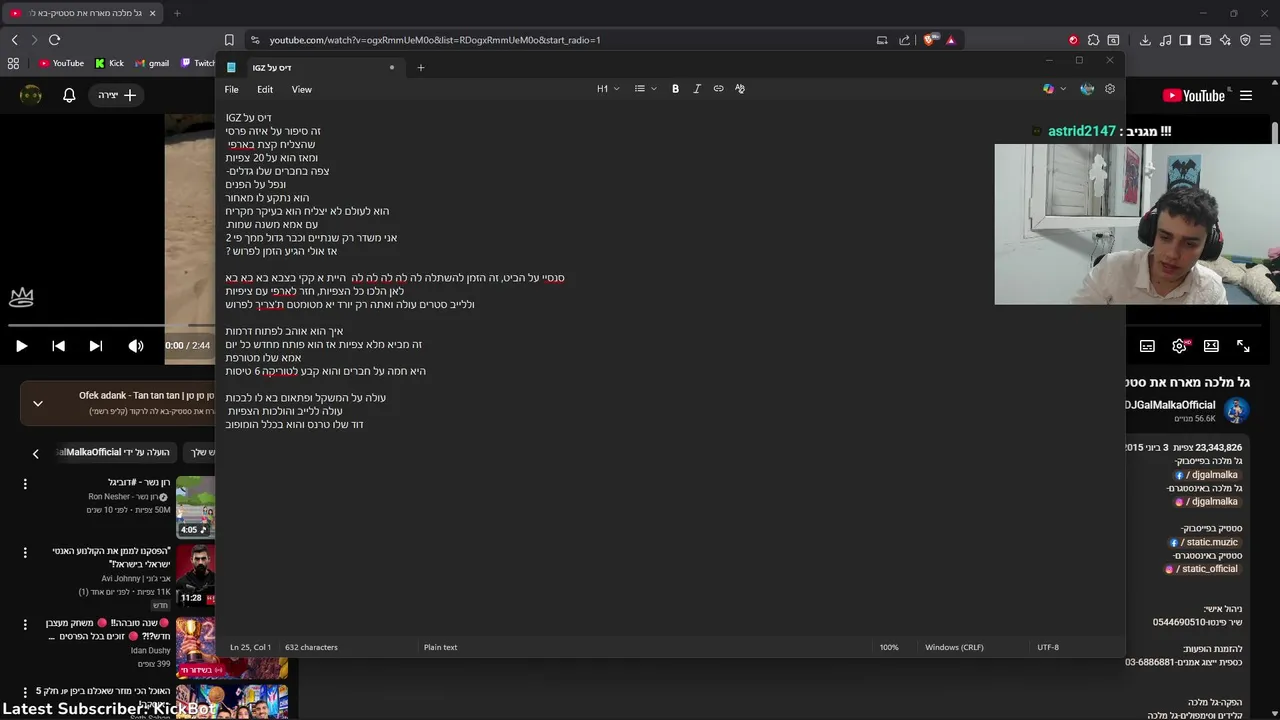Click the YouTube create 'יצירה' button
Screen dimensions: 1280x720
pyautogui.click(x=117, y=95)
